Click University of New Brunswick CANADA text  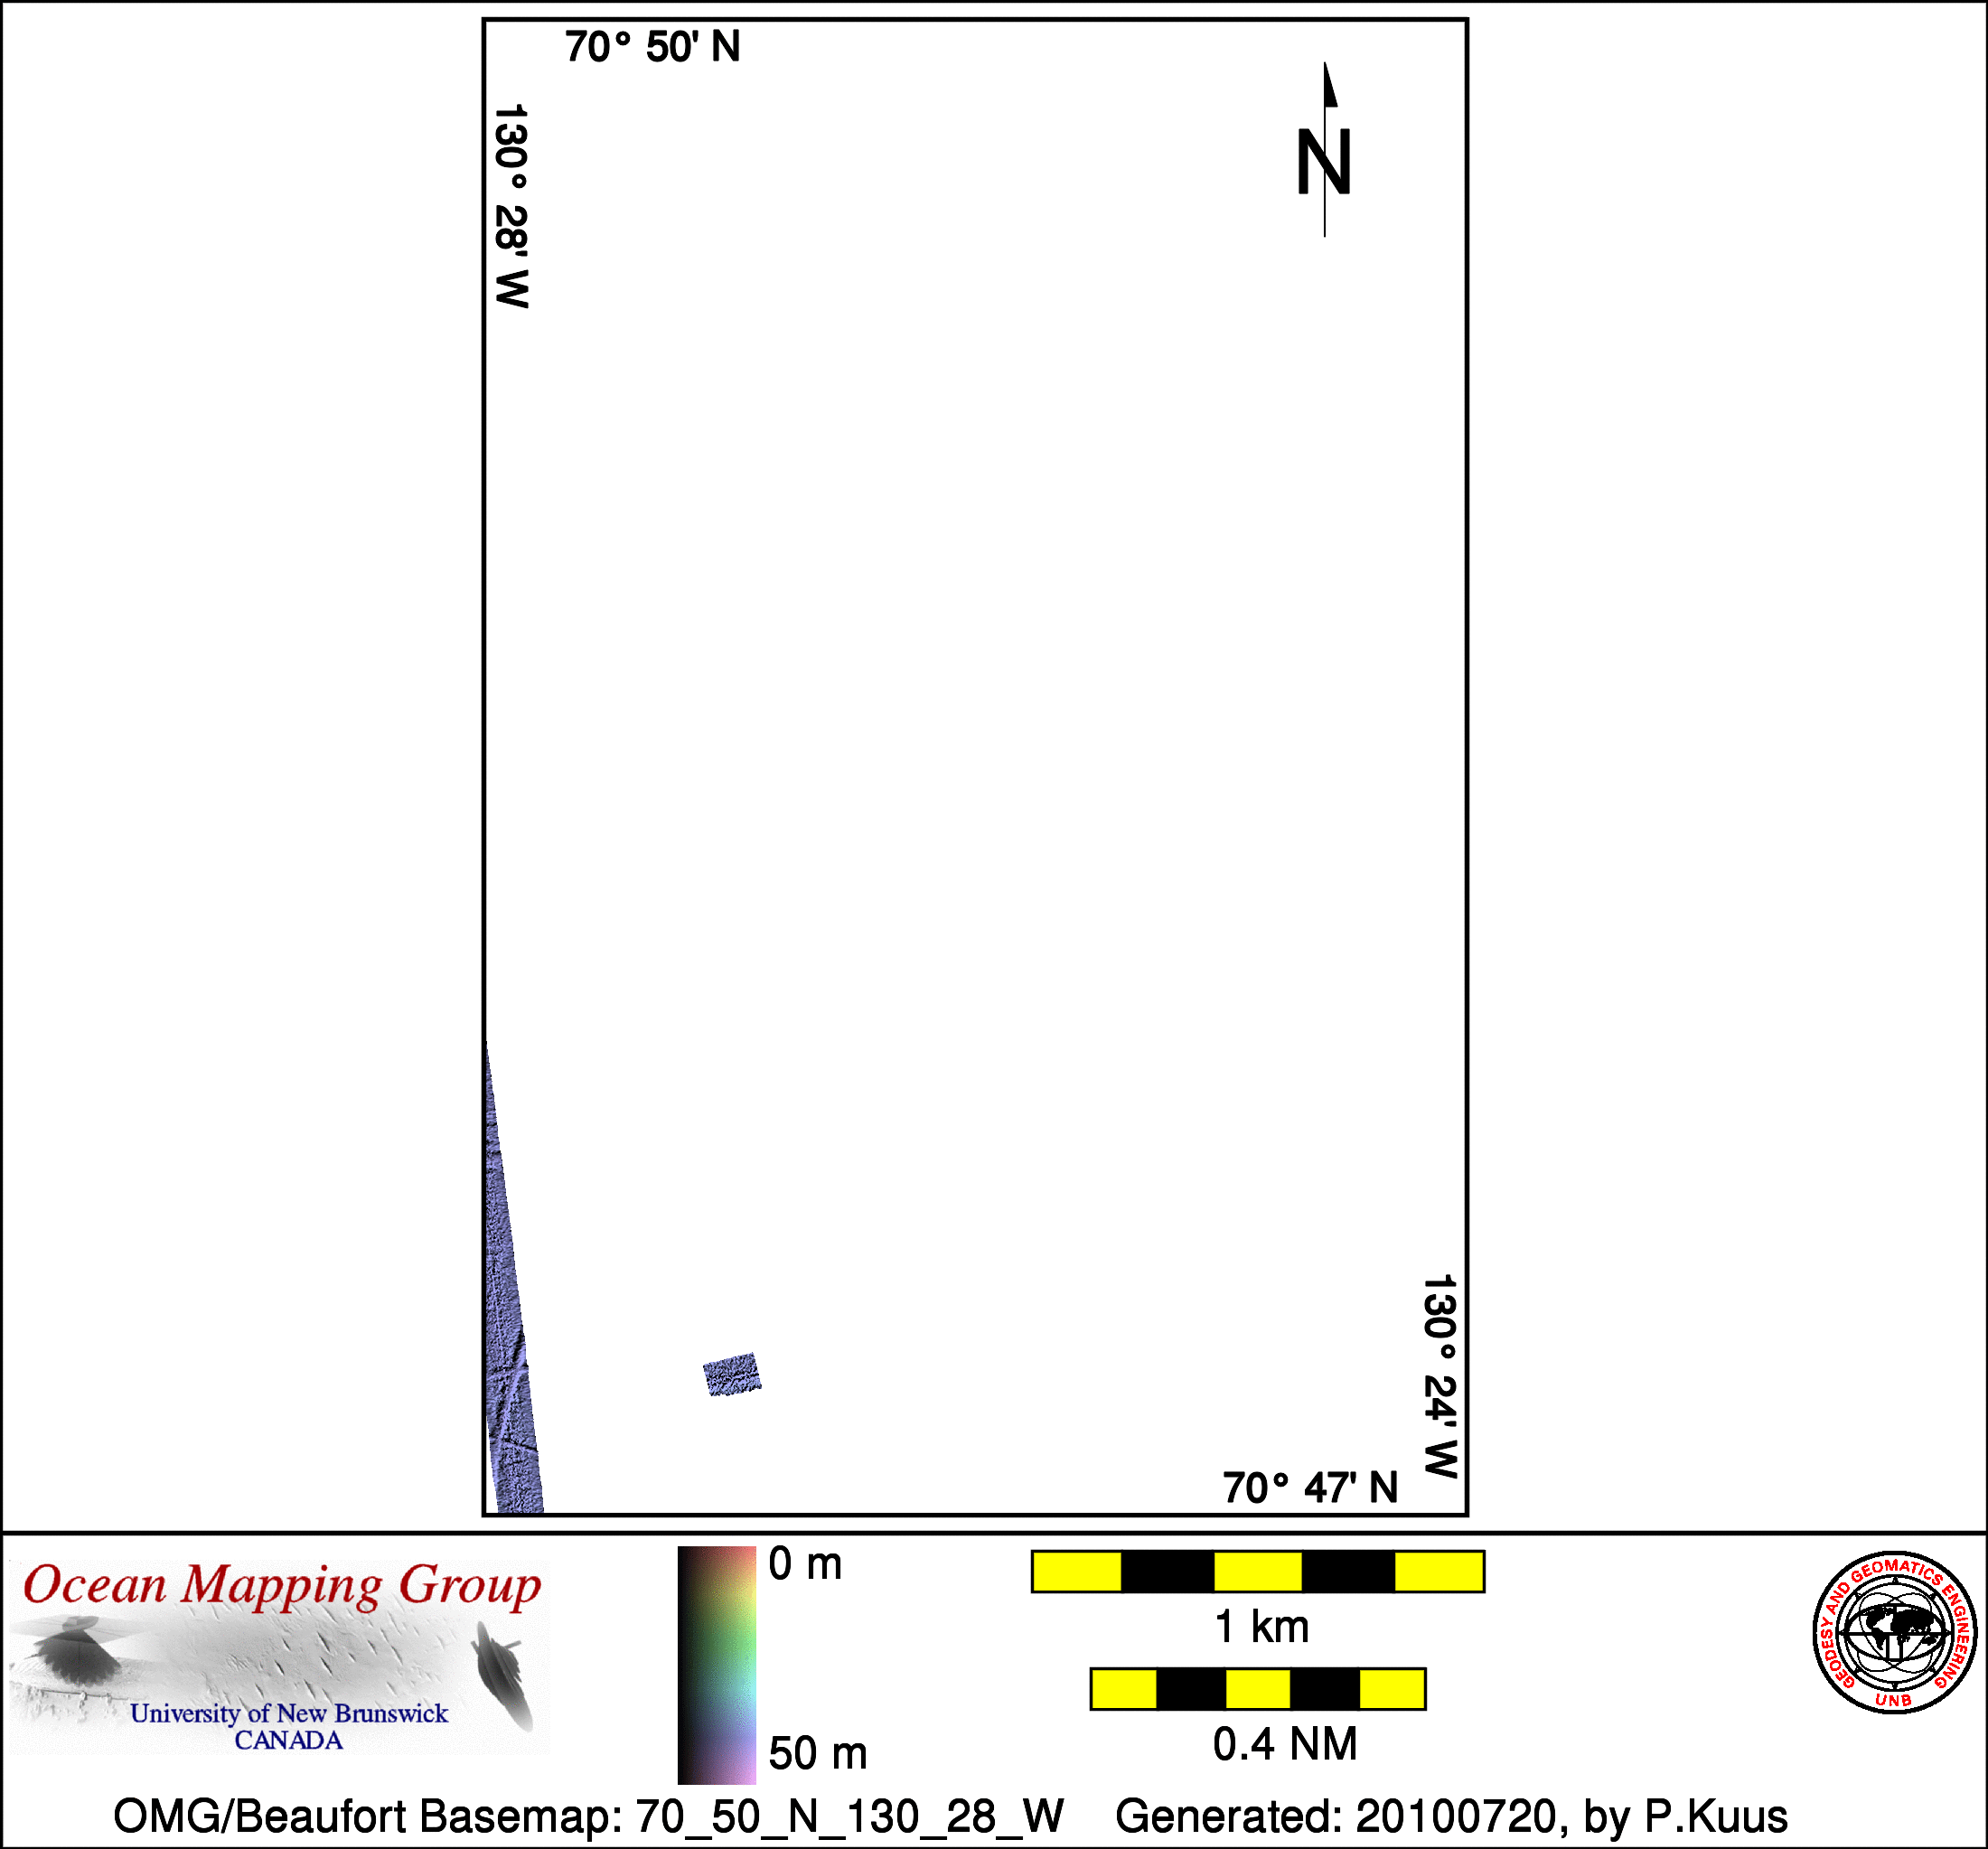click(289, 1727)
